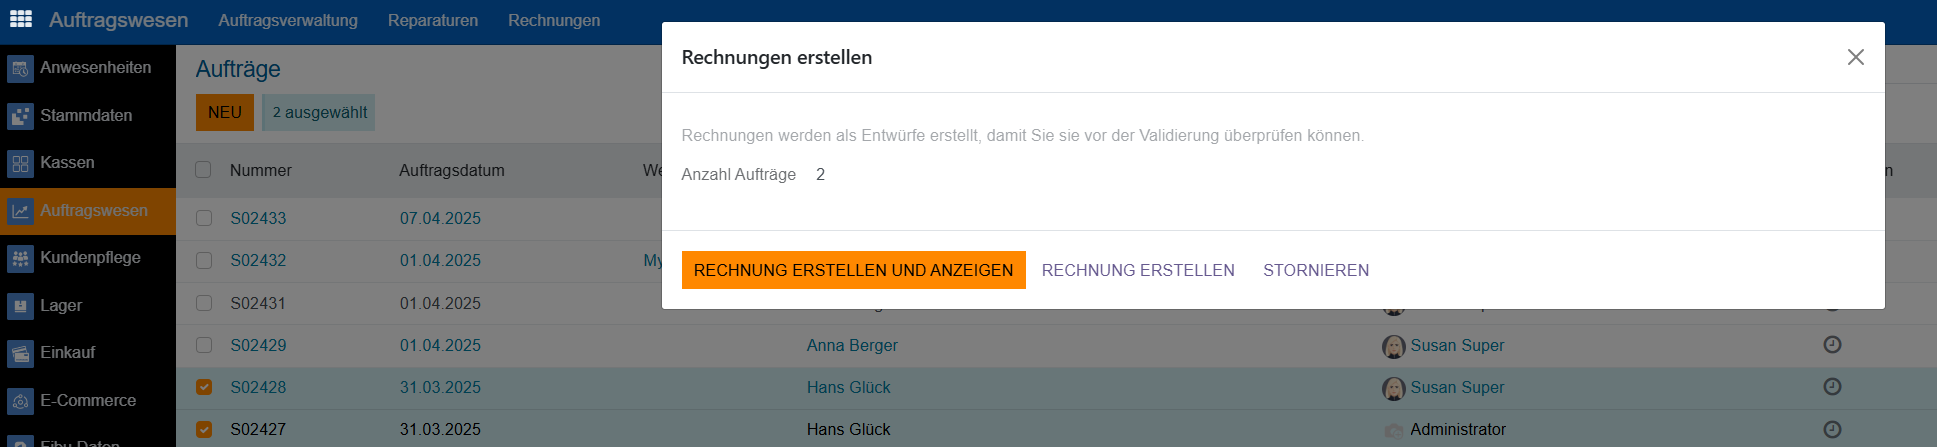Uncheck order S02428 checkbox
This screenshot has width=1937, height=447.
point(204,387)
